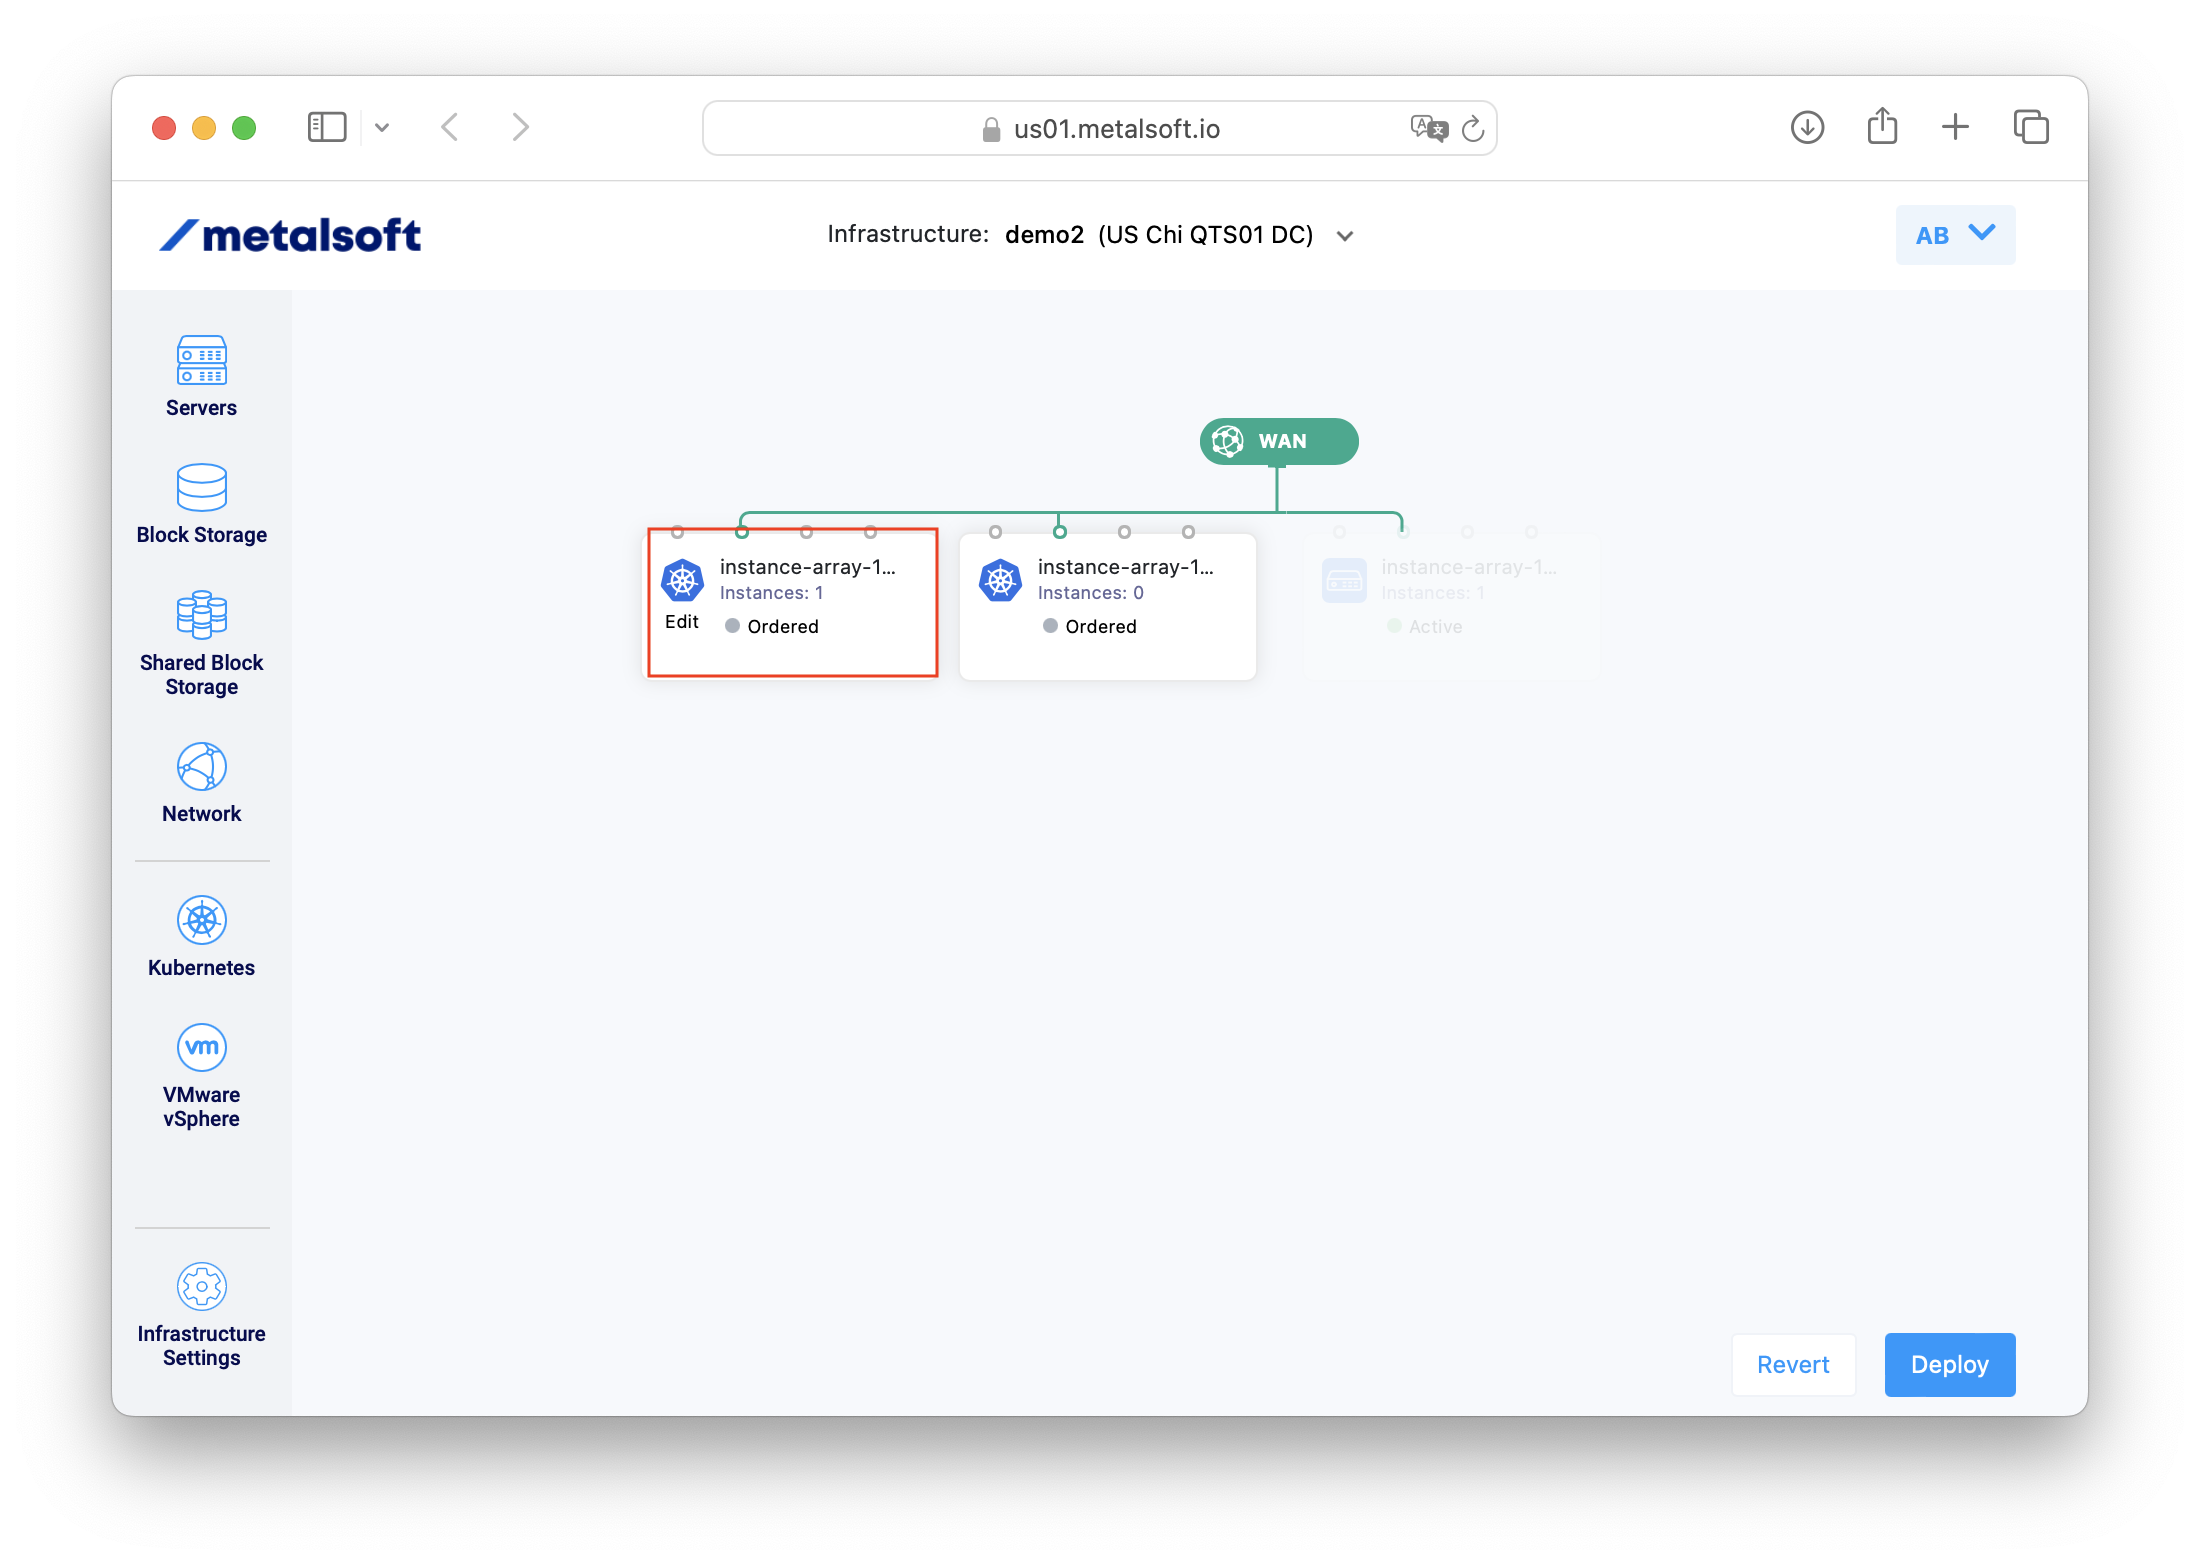This screenshot has height=1564, width=2200.
Task: Click the Kubernetes sidebar icon
Action: coord(201,920)
